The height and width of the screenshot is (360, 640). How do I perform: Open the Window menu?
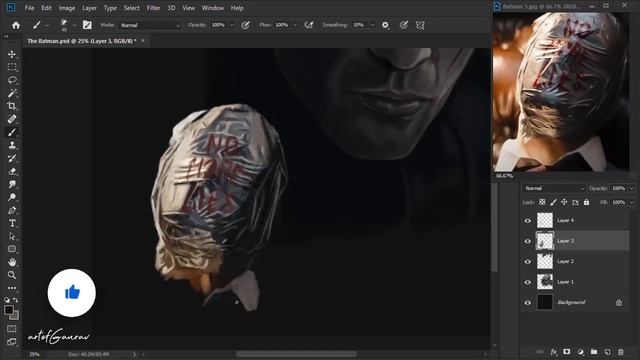(x=213, y=8)
